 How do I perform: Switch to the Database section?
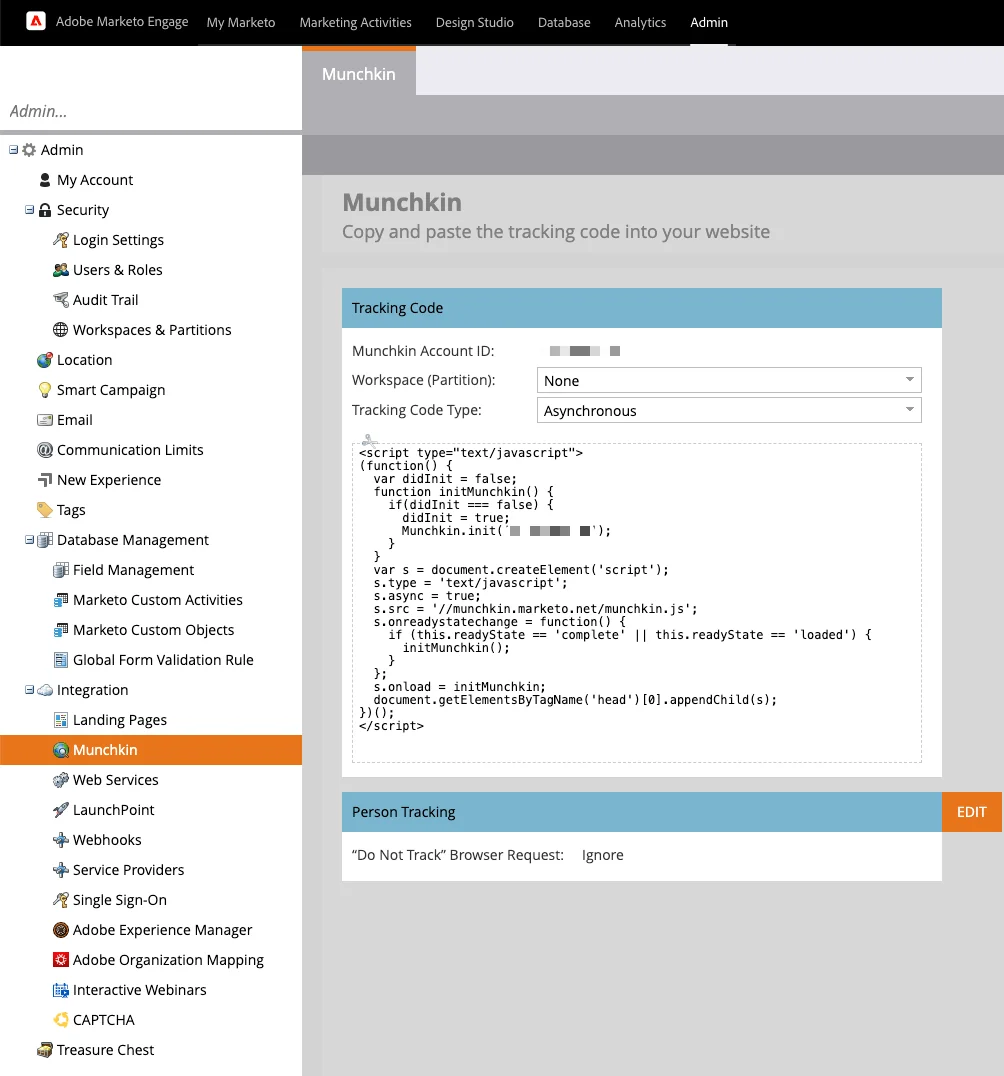pyautogui.click(x=564, y=23)
